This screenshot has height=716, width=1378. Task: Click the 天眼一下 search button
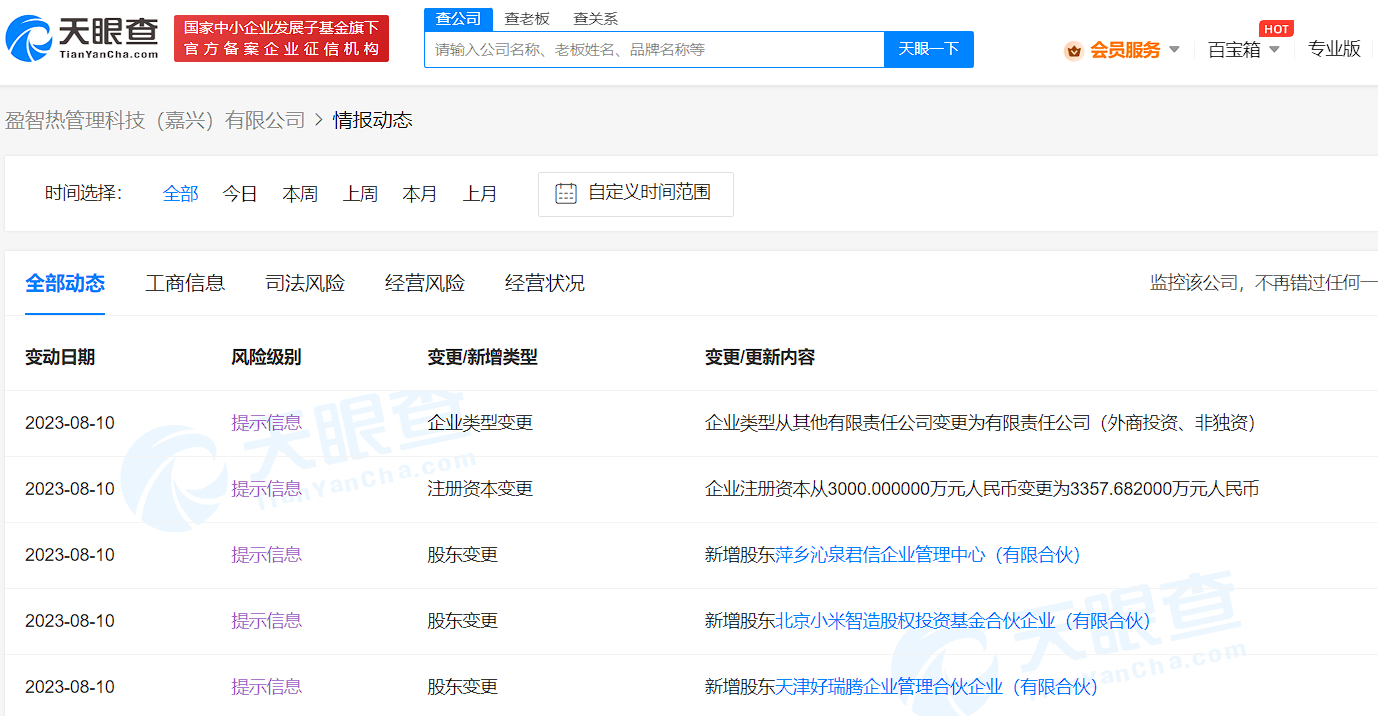(929, 49)
